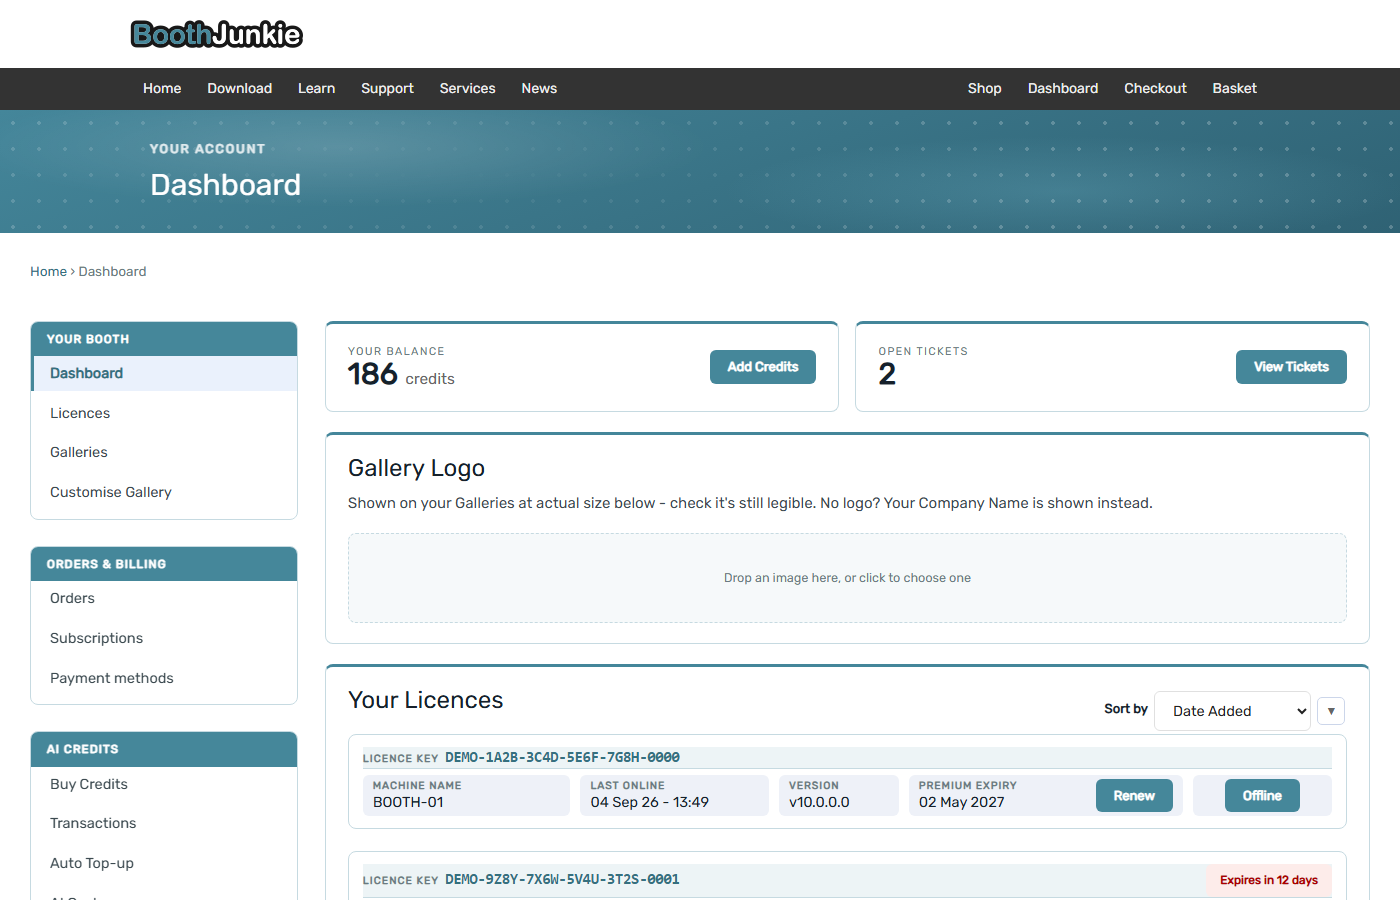1400x900 pixels.
Task: Click the AI CREDITS section header
Action: (x=164, y=749)
